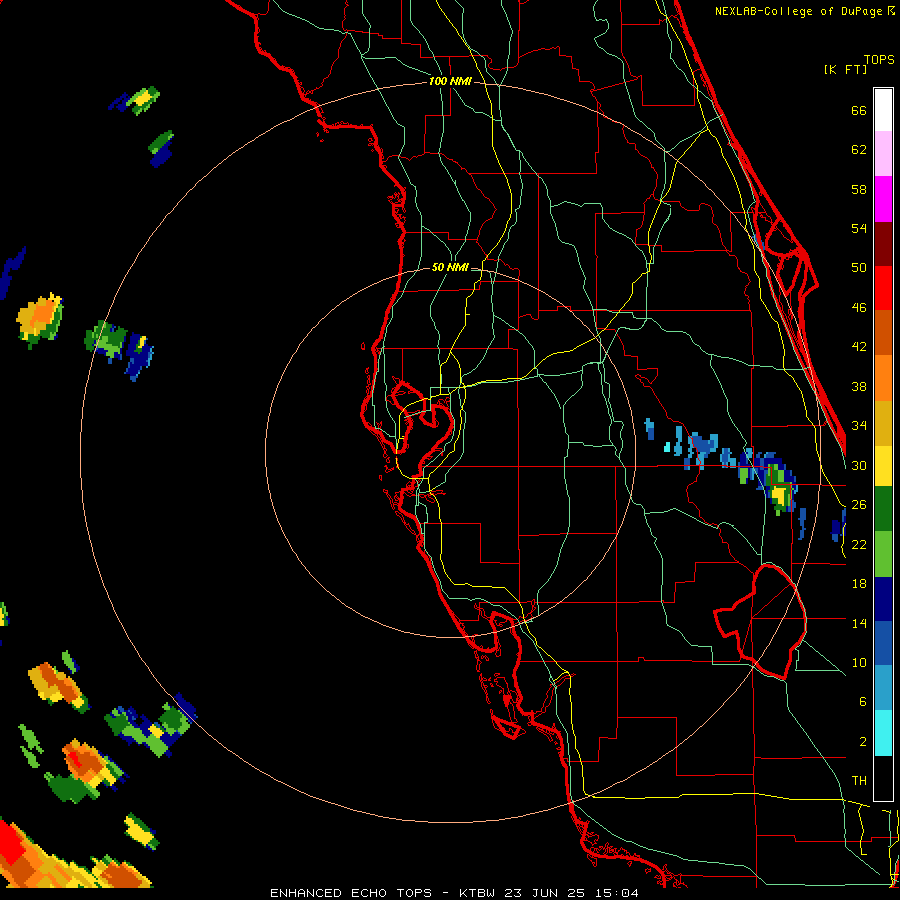900x900 pixels.
Task: Click the "42" legend value
Action: coord(859,347)
